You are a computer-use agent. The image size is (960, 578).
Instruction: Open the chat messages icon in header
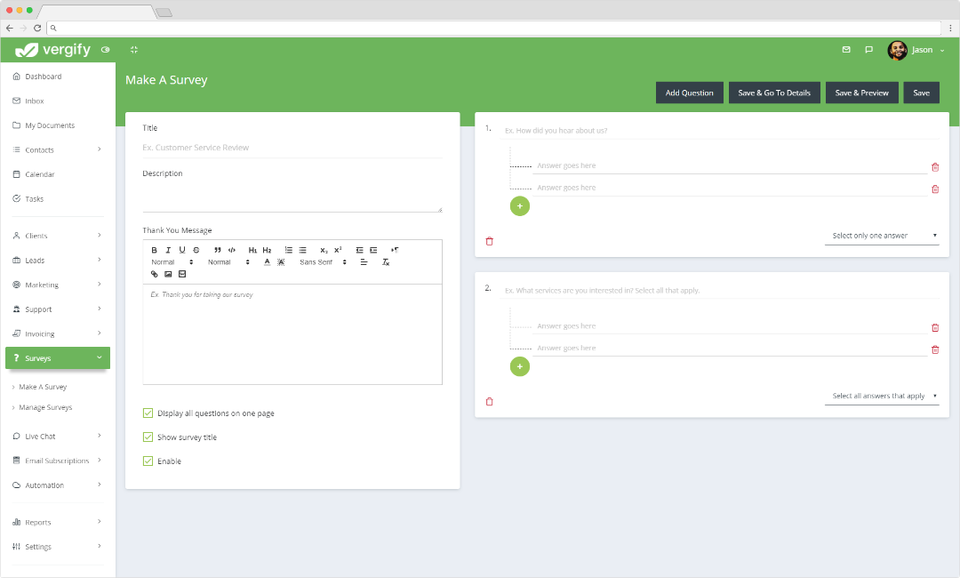pos(869,50)
